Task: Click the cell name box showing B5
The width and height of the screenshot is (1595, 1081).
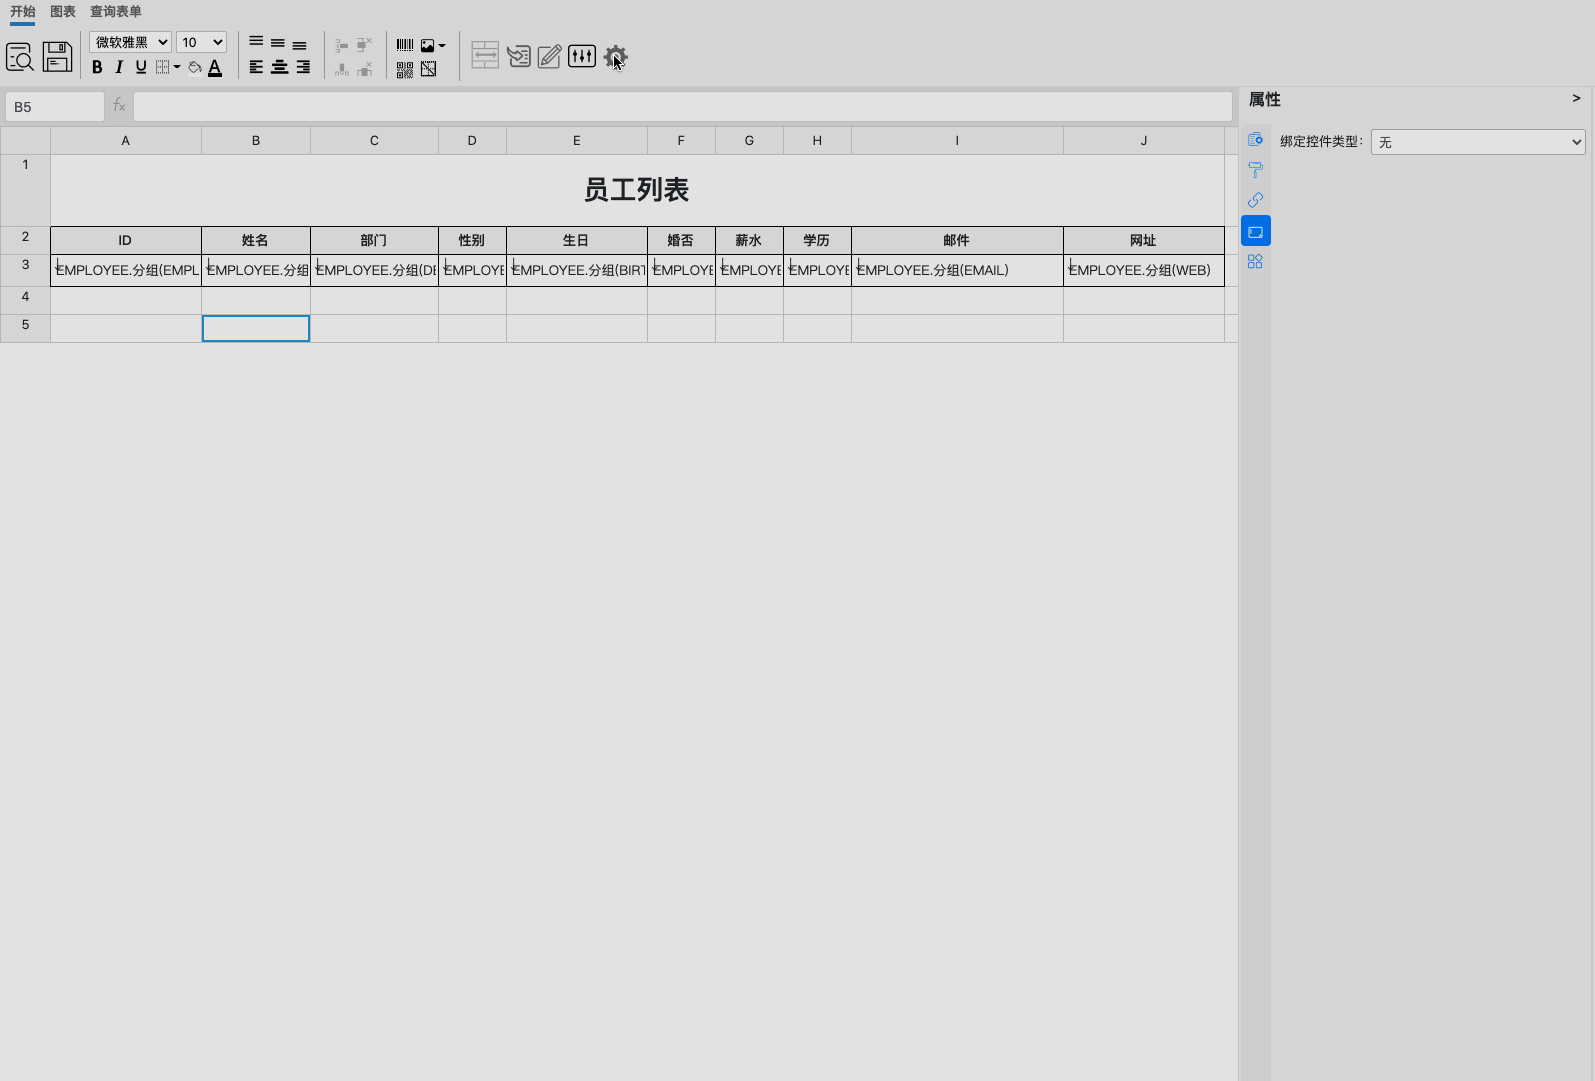Action: pyautogui.click(x=55, y=106)
